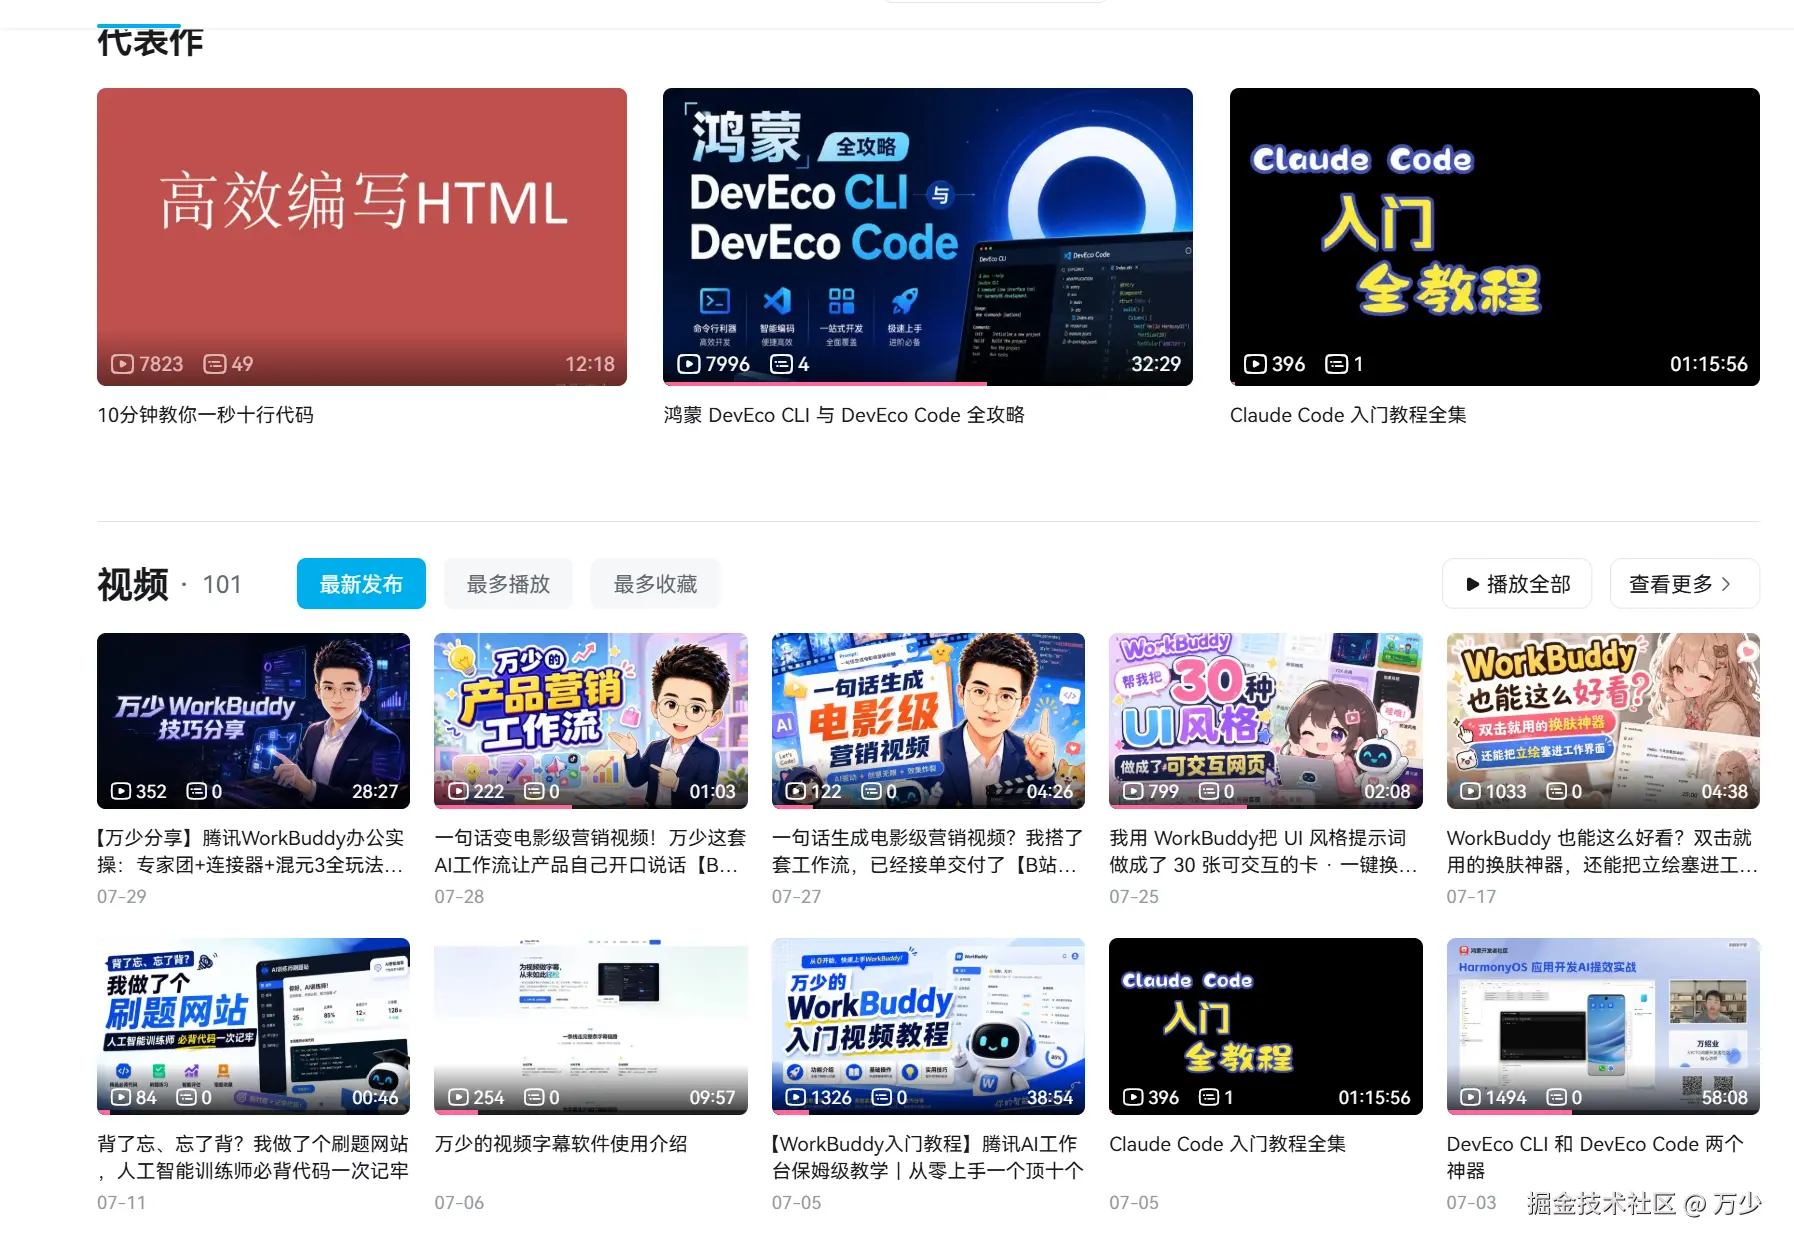Click the HarmonyOS 应用开发AI提效实战 thumbnail
Screen dimensions: 1794x1249
1603,1026
